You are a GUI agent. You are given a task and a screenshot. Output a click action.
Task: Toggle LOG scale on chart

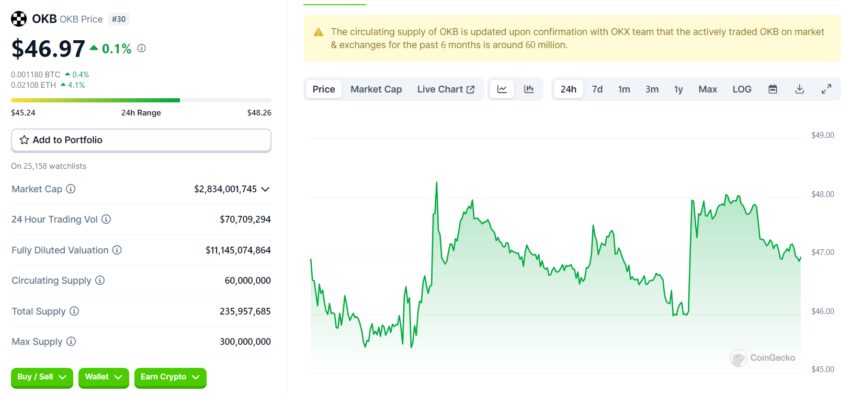742,89
